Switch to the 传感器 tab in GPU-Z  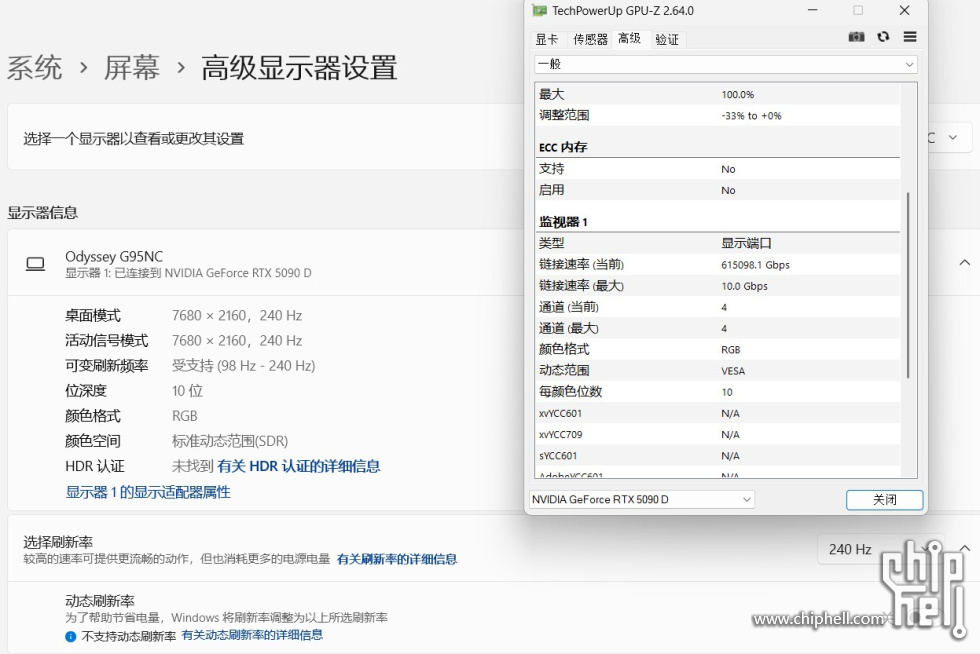(x=590, y=39)
